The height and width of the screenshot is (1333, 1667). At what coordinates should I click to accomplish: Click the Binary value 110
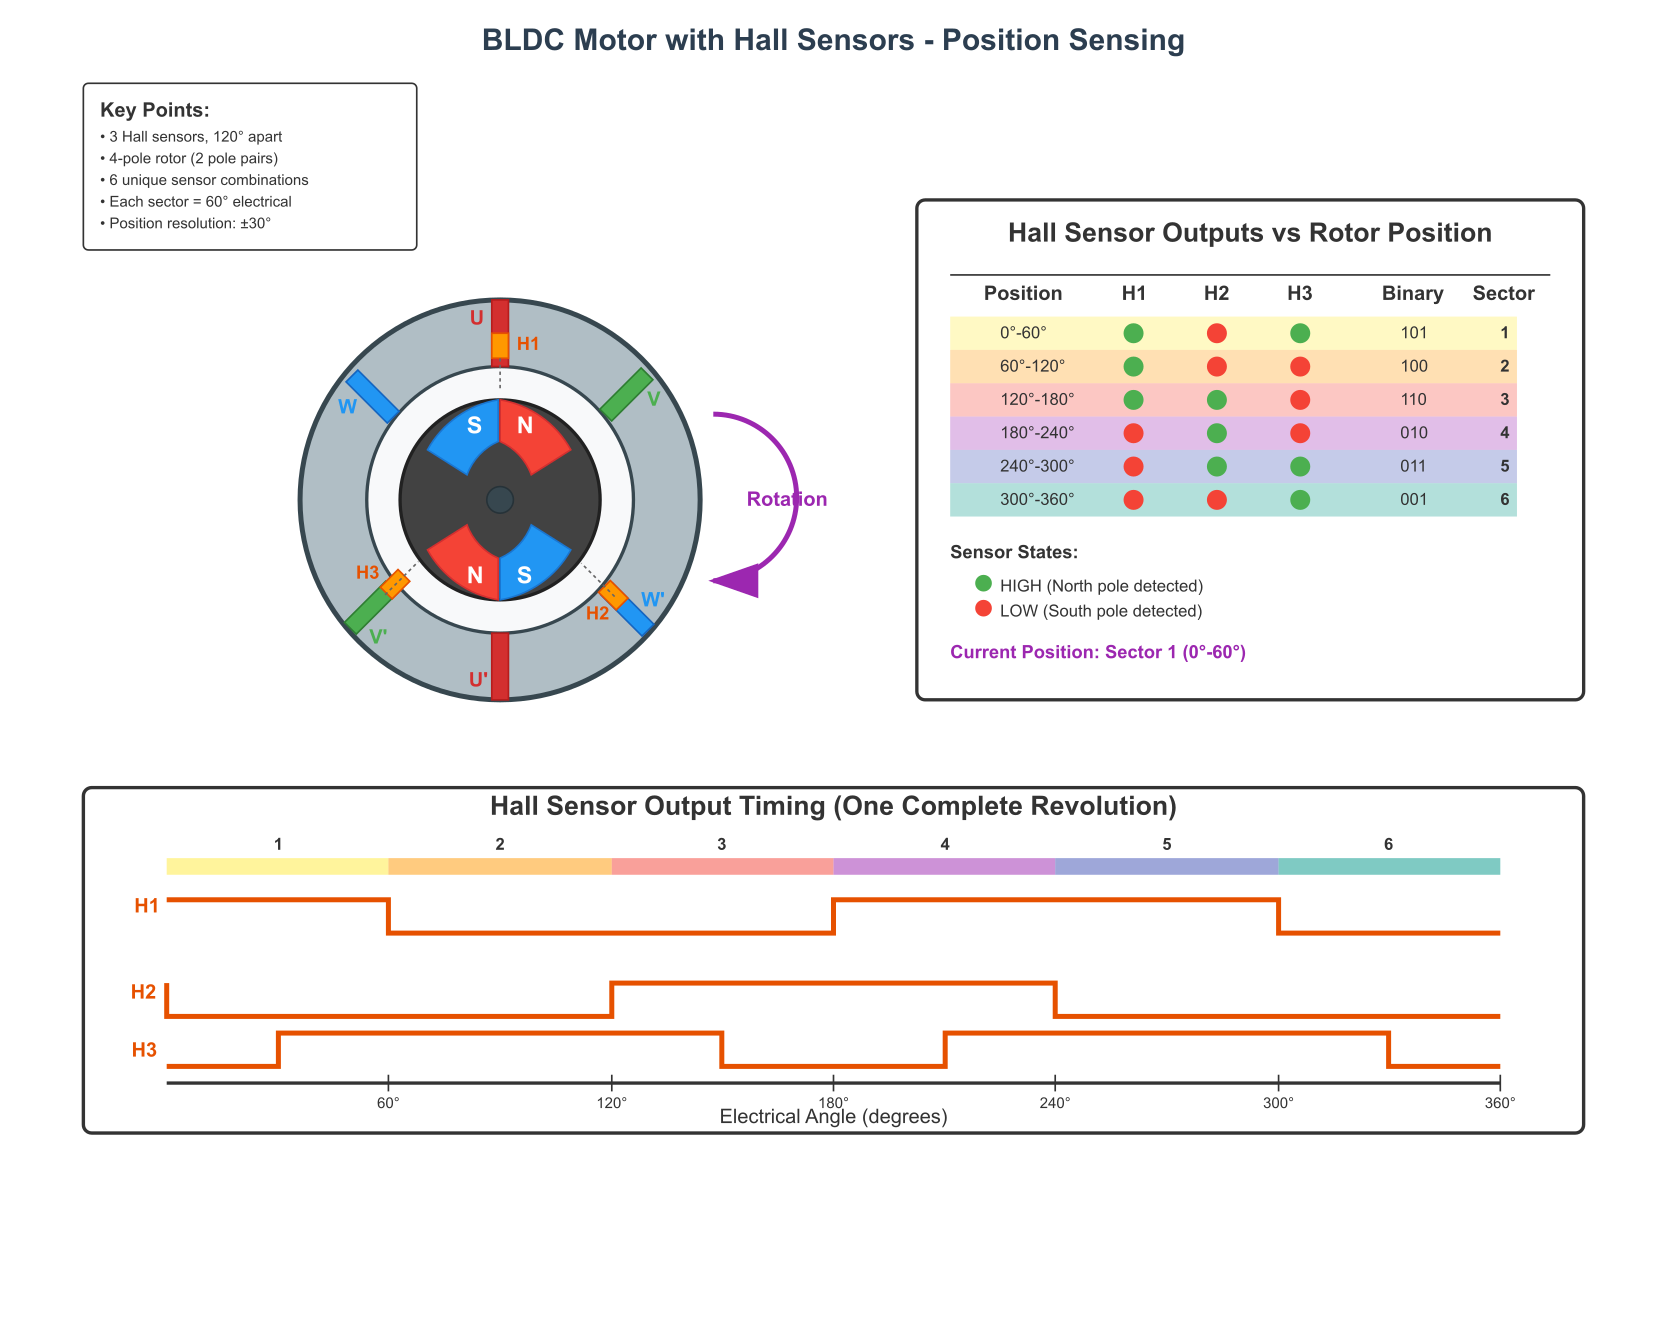(x=1414, y=400)
